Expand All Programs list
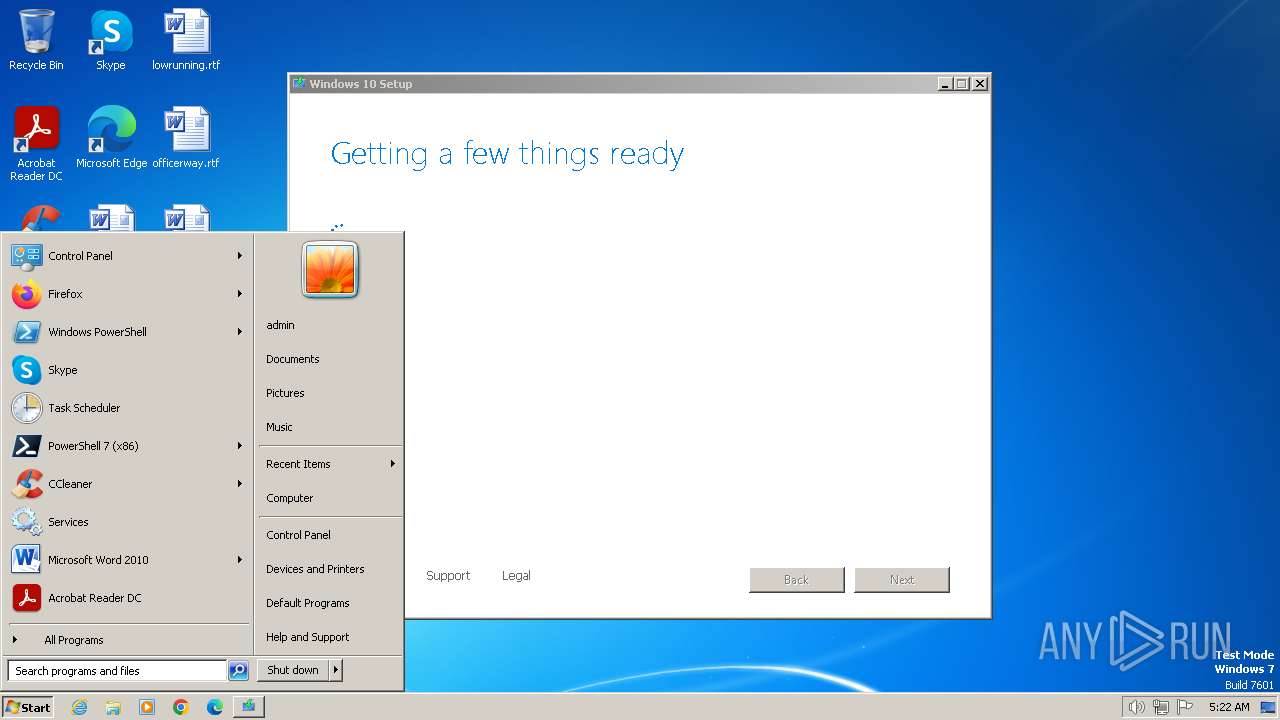The height and width of the screenshot is (720, 1280). click(128, 640)
